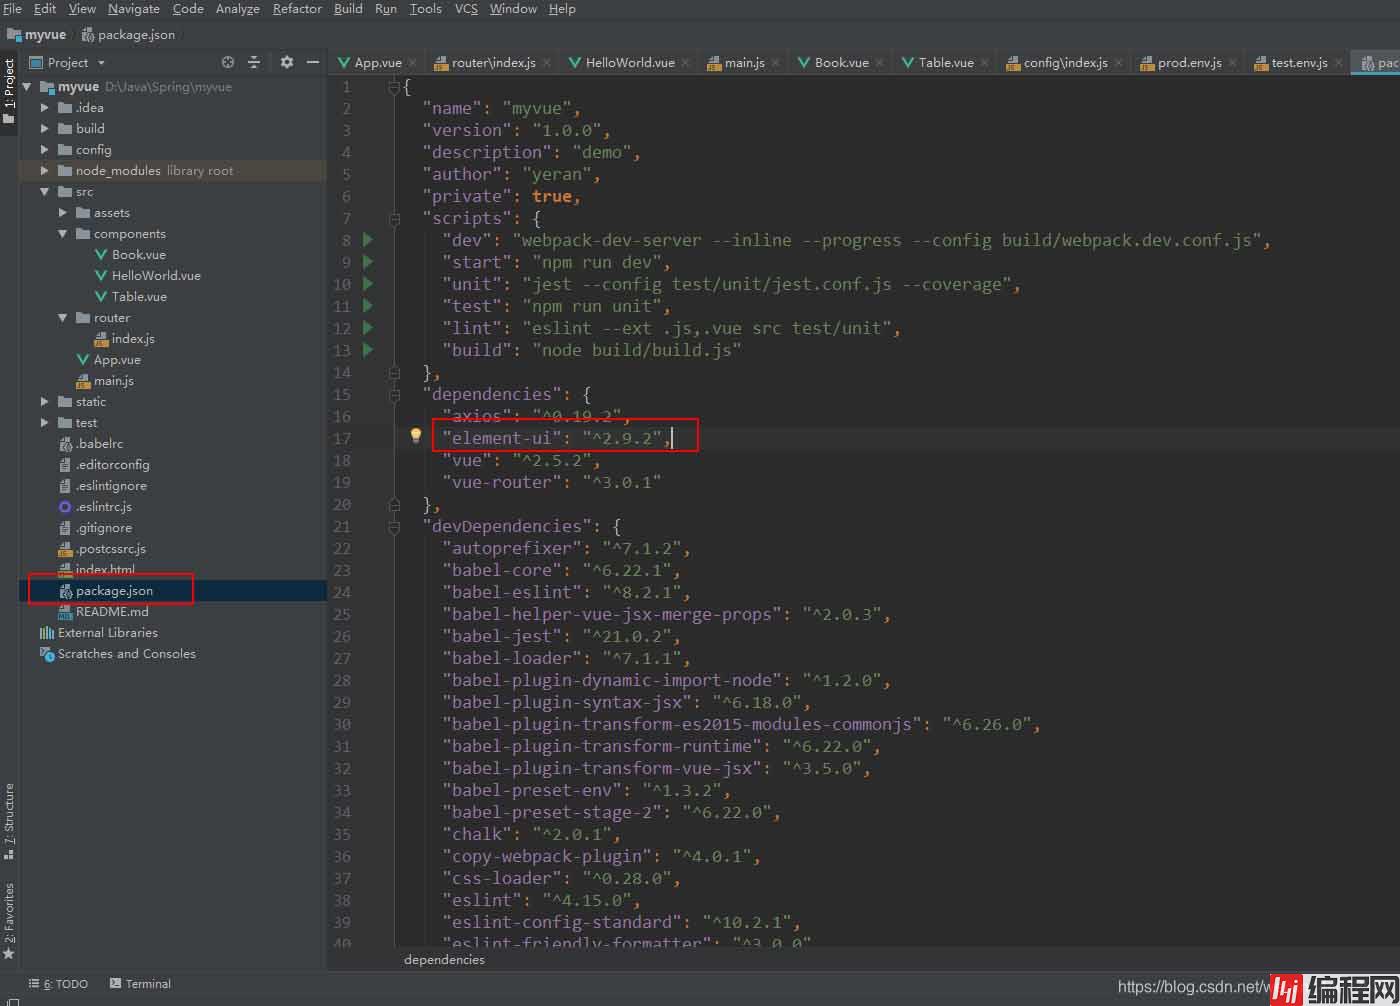Viewport: 1400px width, 1006px height.
Task: Run the build script gutter icon
Action: coord(368,350)
